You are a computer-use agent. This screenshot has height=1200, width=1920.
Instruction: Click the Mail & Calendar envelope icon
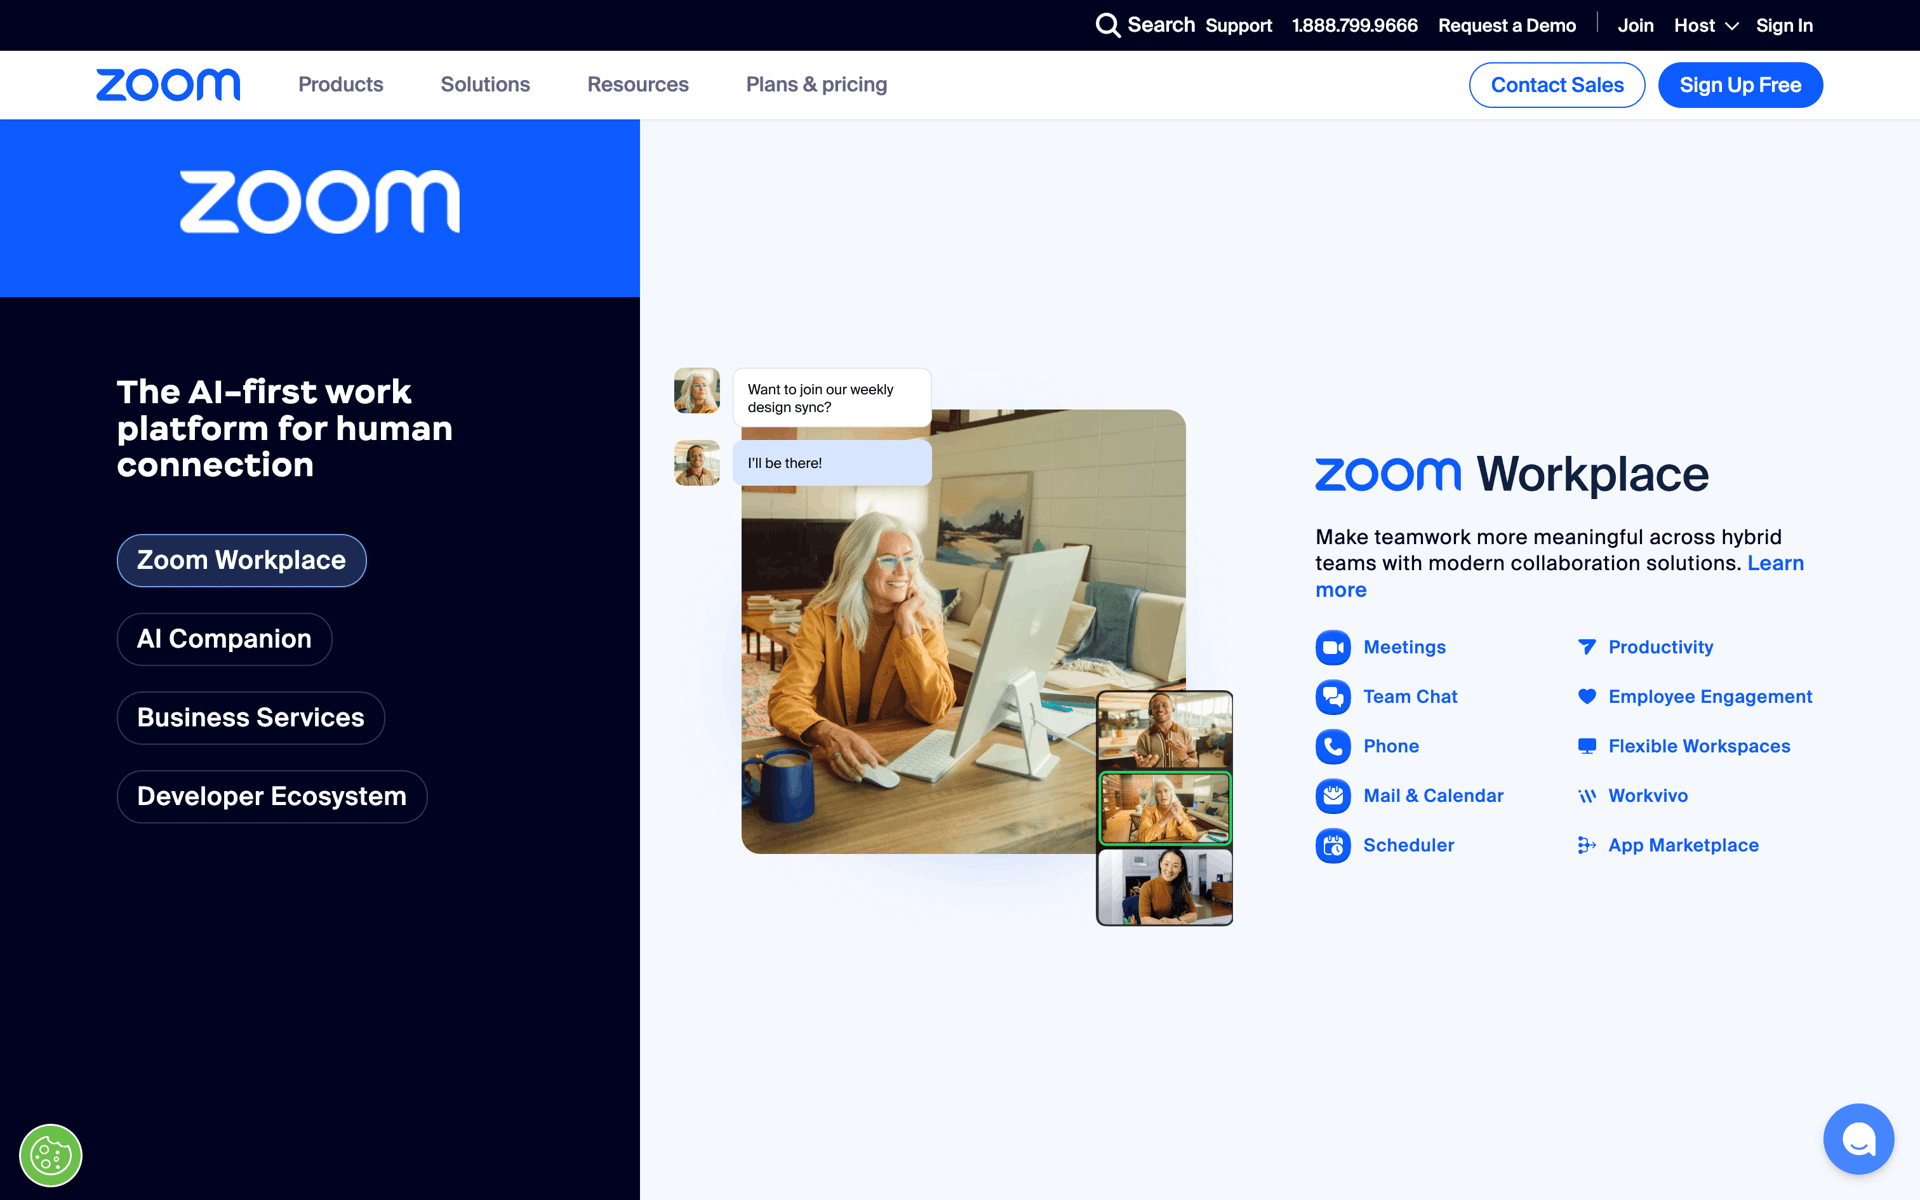(x=1333, y=796)
